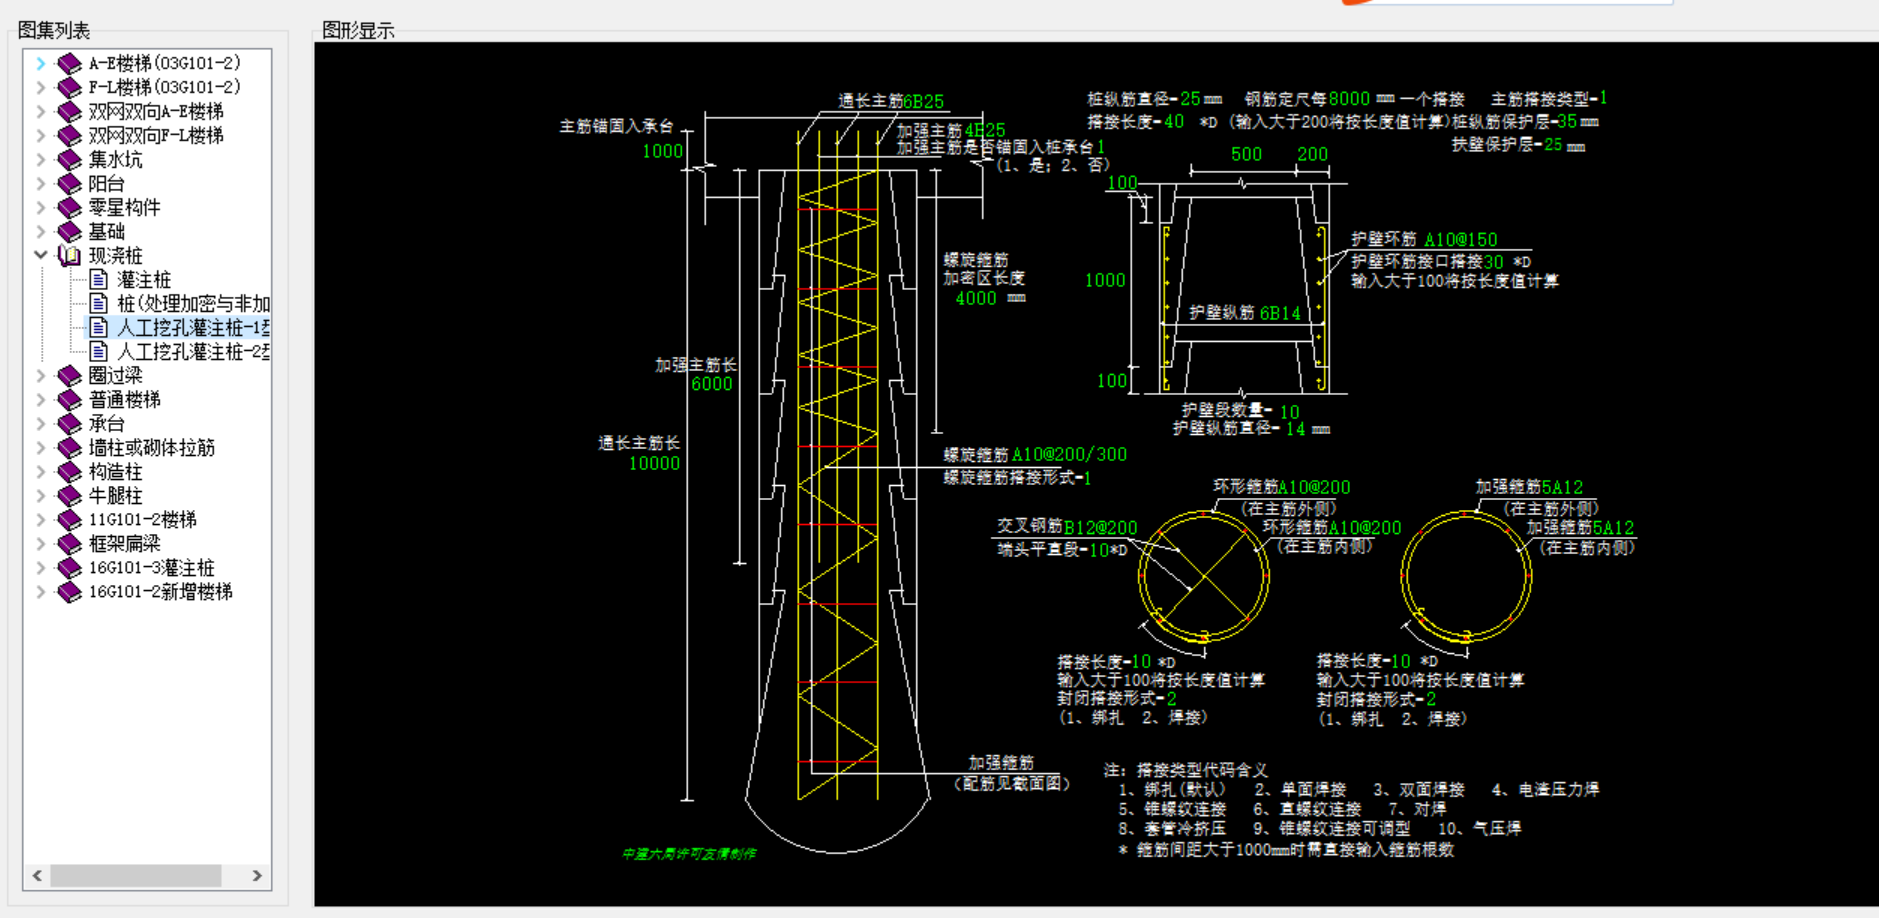Image resolution: width=1879 pixels, height=918 pixels.
Task: Expand the 16G101-3灌注桩 tree node
Action: (40, 567)
